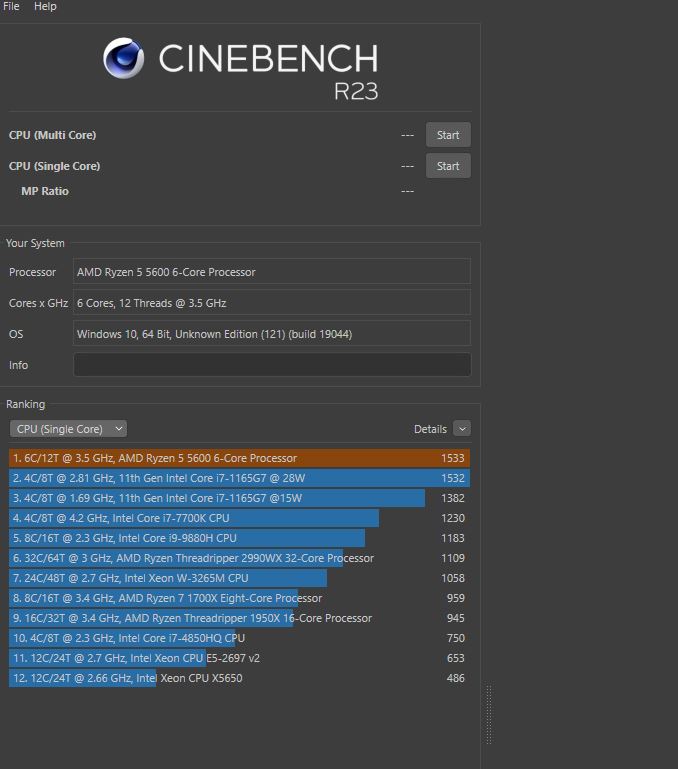
Task: Open the File menu
Action: pos(11,6)
